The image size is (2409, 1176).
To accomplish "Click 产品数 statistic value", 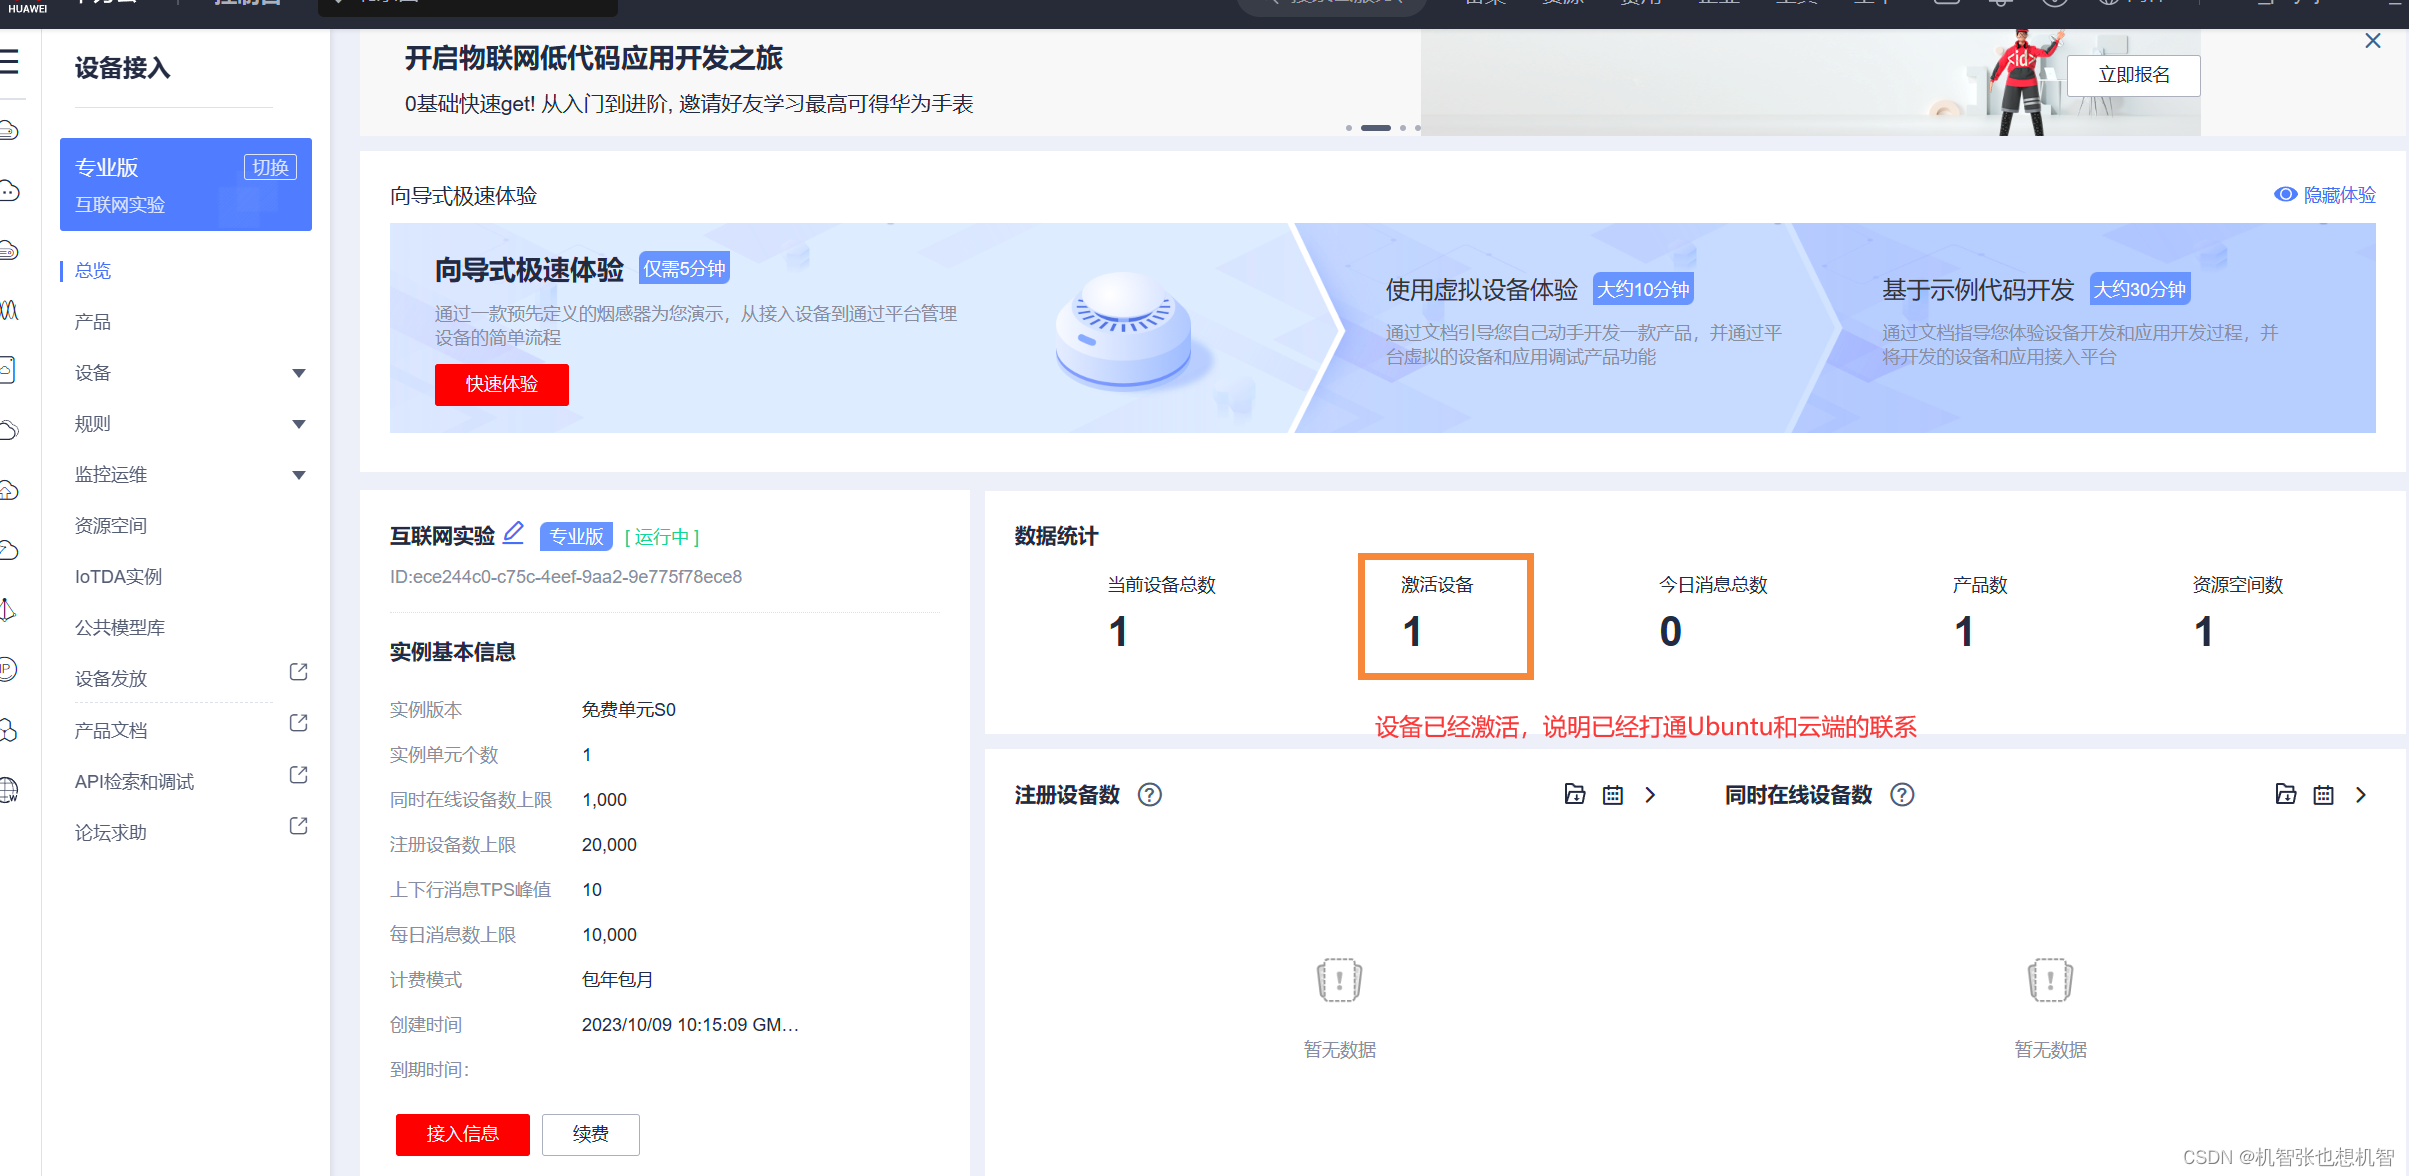I will [x=1964, y=632].
